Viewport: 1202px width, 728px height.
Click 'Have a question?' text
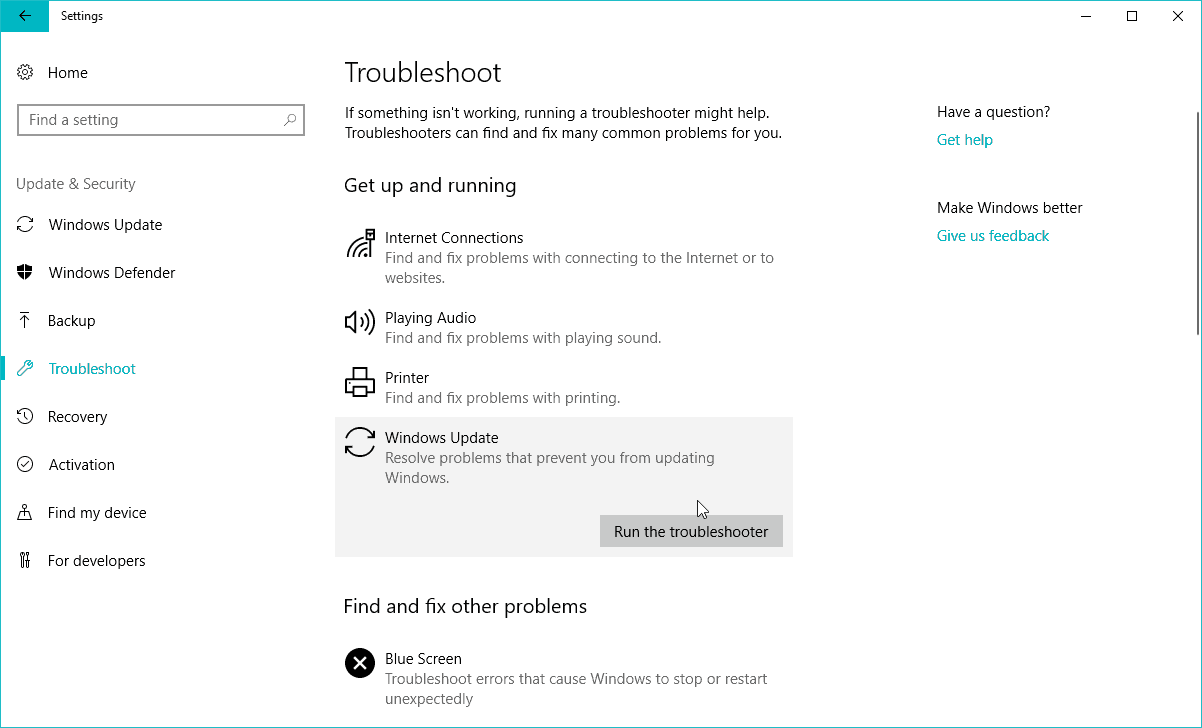pos(994,112)
